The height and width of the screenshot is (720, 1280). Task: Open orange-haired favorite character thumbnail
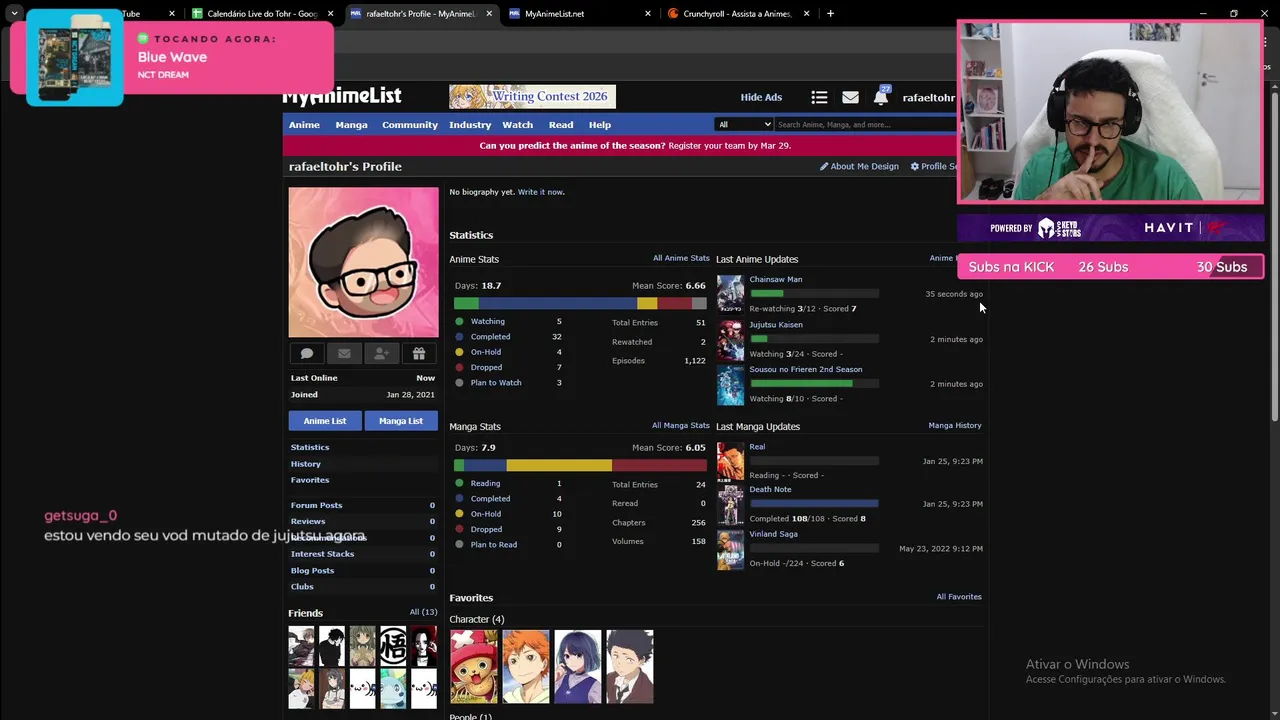[x=526, y=667]
